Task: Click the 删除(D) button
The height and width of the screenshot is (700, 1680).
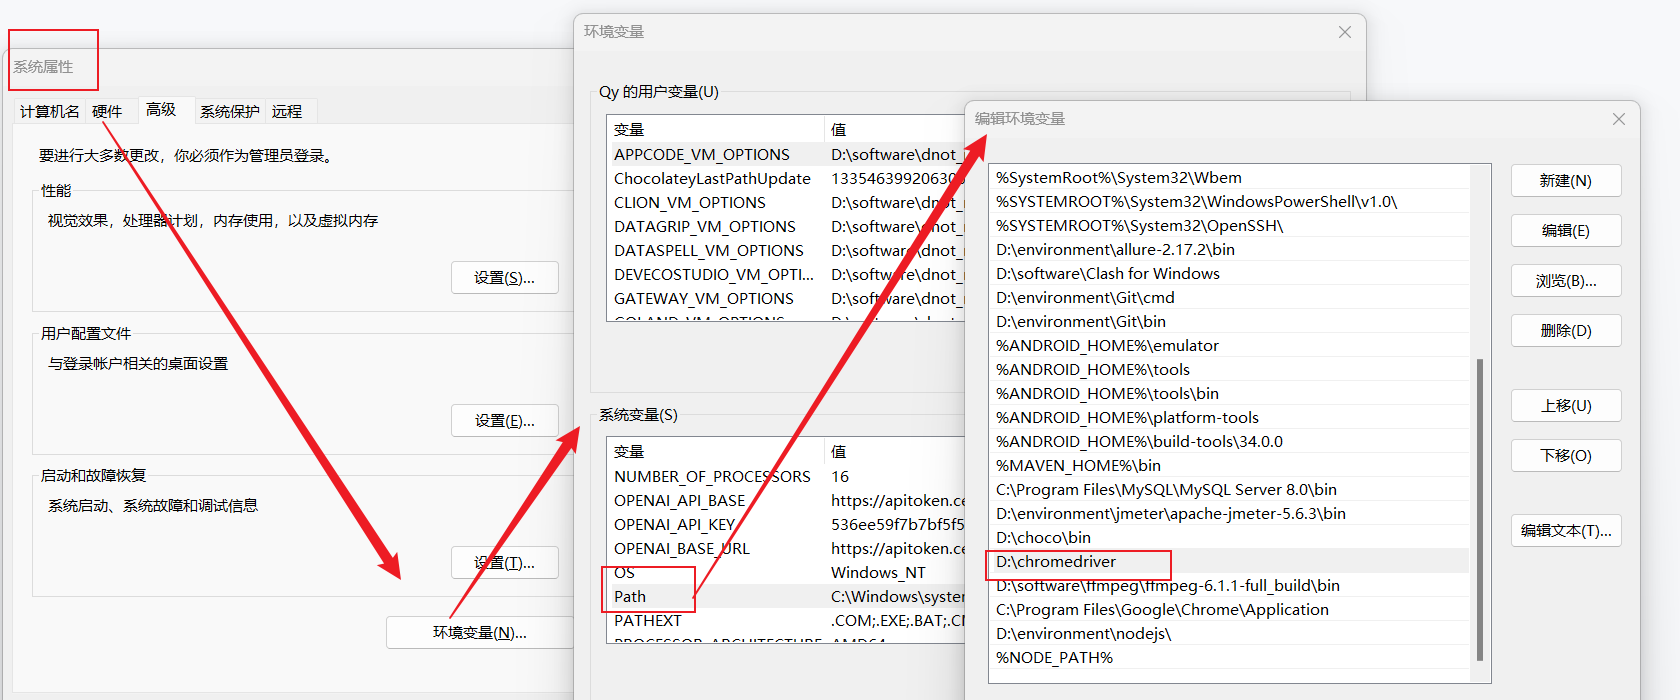Action: coord(1565,331)
